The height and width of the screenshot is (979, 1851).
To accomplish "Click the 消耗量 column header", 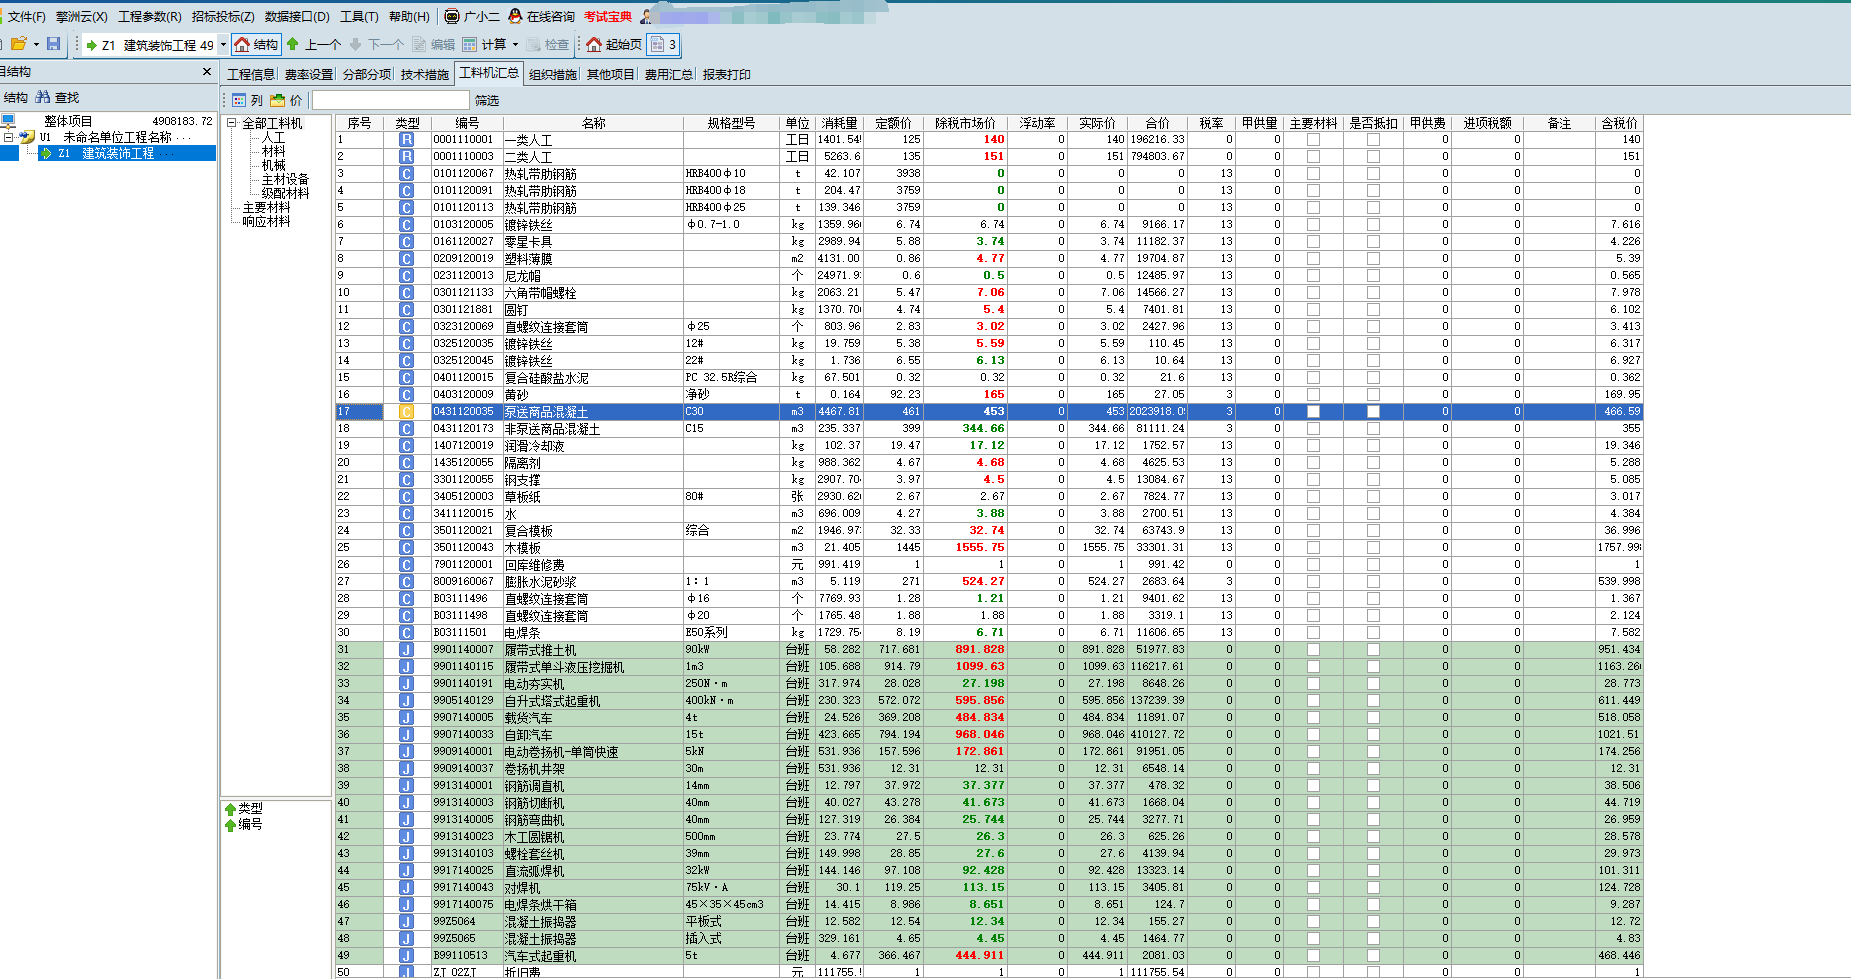I will click(x=839, y=123).
